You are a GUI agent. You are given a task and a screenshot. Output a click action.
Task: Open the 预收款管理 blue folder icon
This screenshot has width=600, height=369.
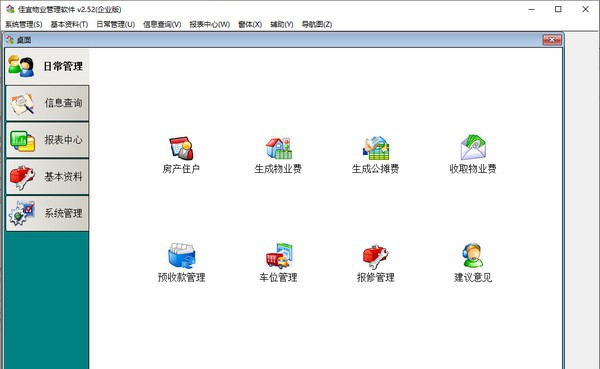[x=181, y=255]
